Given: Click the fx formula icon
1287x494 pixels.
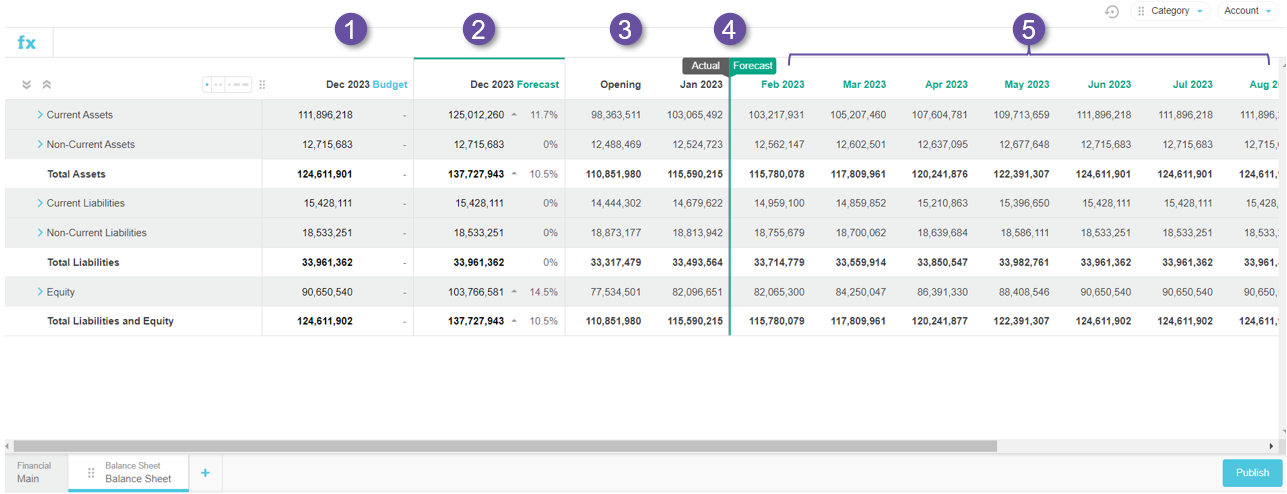Looking at the screenshot, I should [x=27, y=43].
